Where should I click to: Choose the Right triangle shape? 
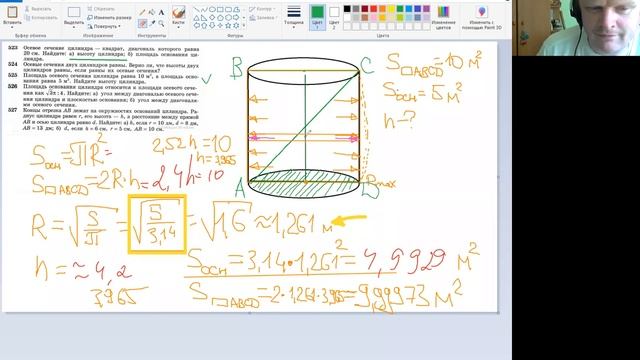pos(204,18)
